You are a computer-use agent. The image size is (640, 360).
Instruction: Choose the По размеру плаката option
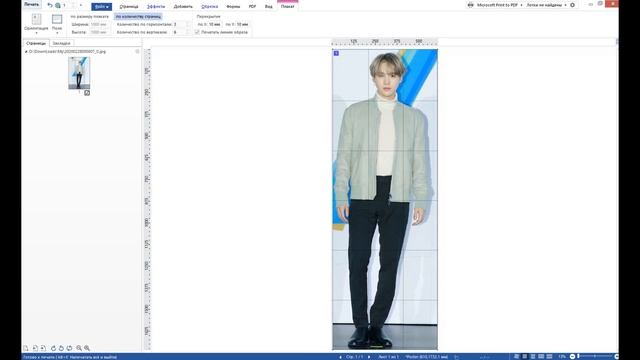(x=89, y=17)
